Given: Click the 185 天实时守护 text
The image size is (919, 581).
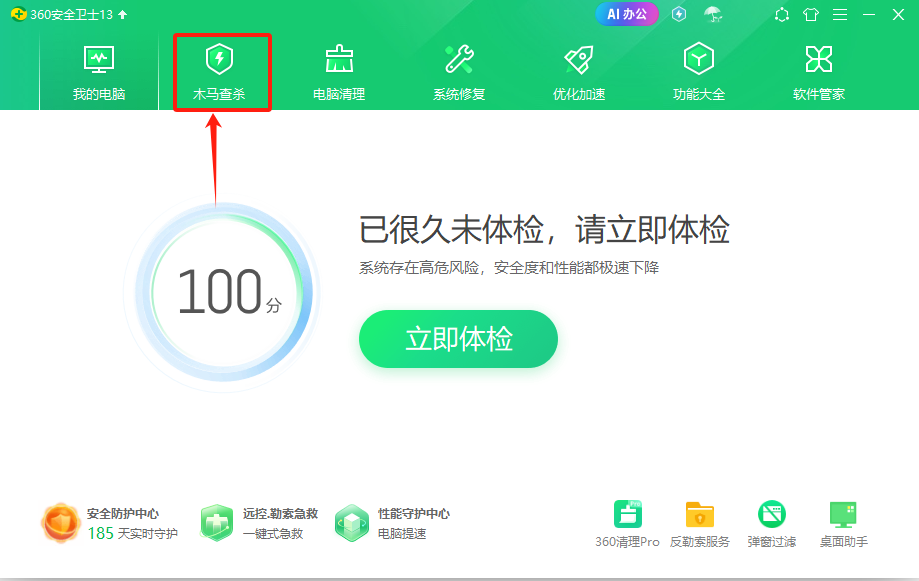Looking at the screenshot, I should pyautogui.click(x=132, y=533).
